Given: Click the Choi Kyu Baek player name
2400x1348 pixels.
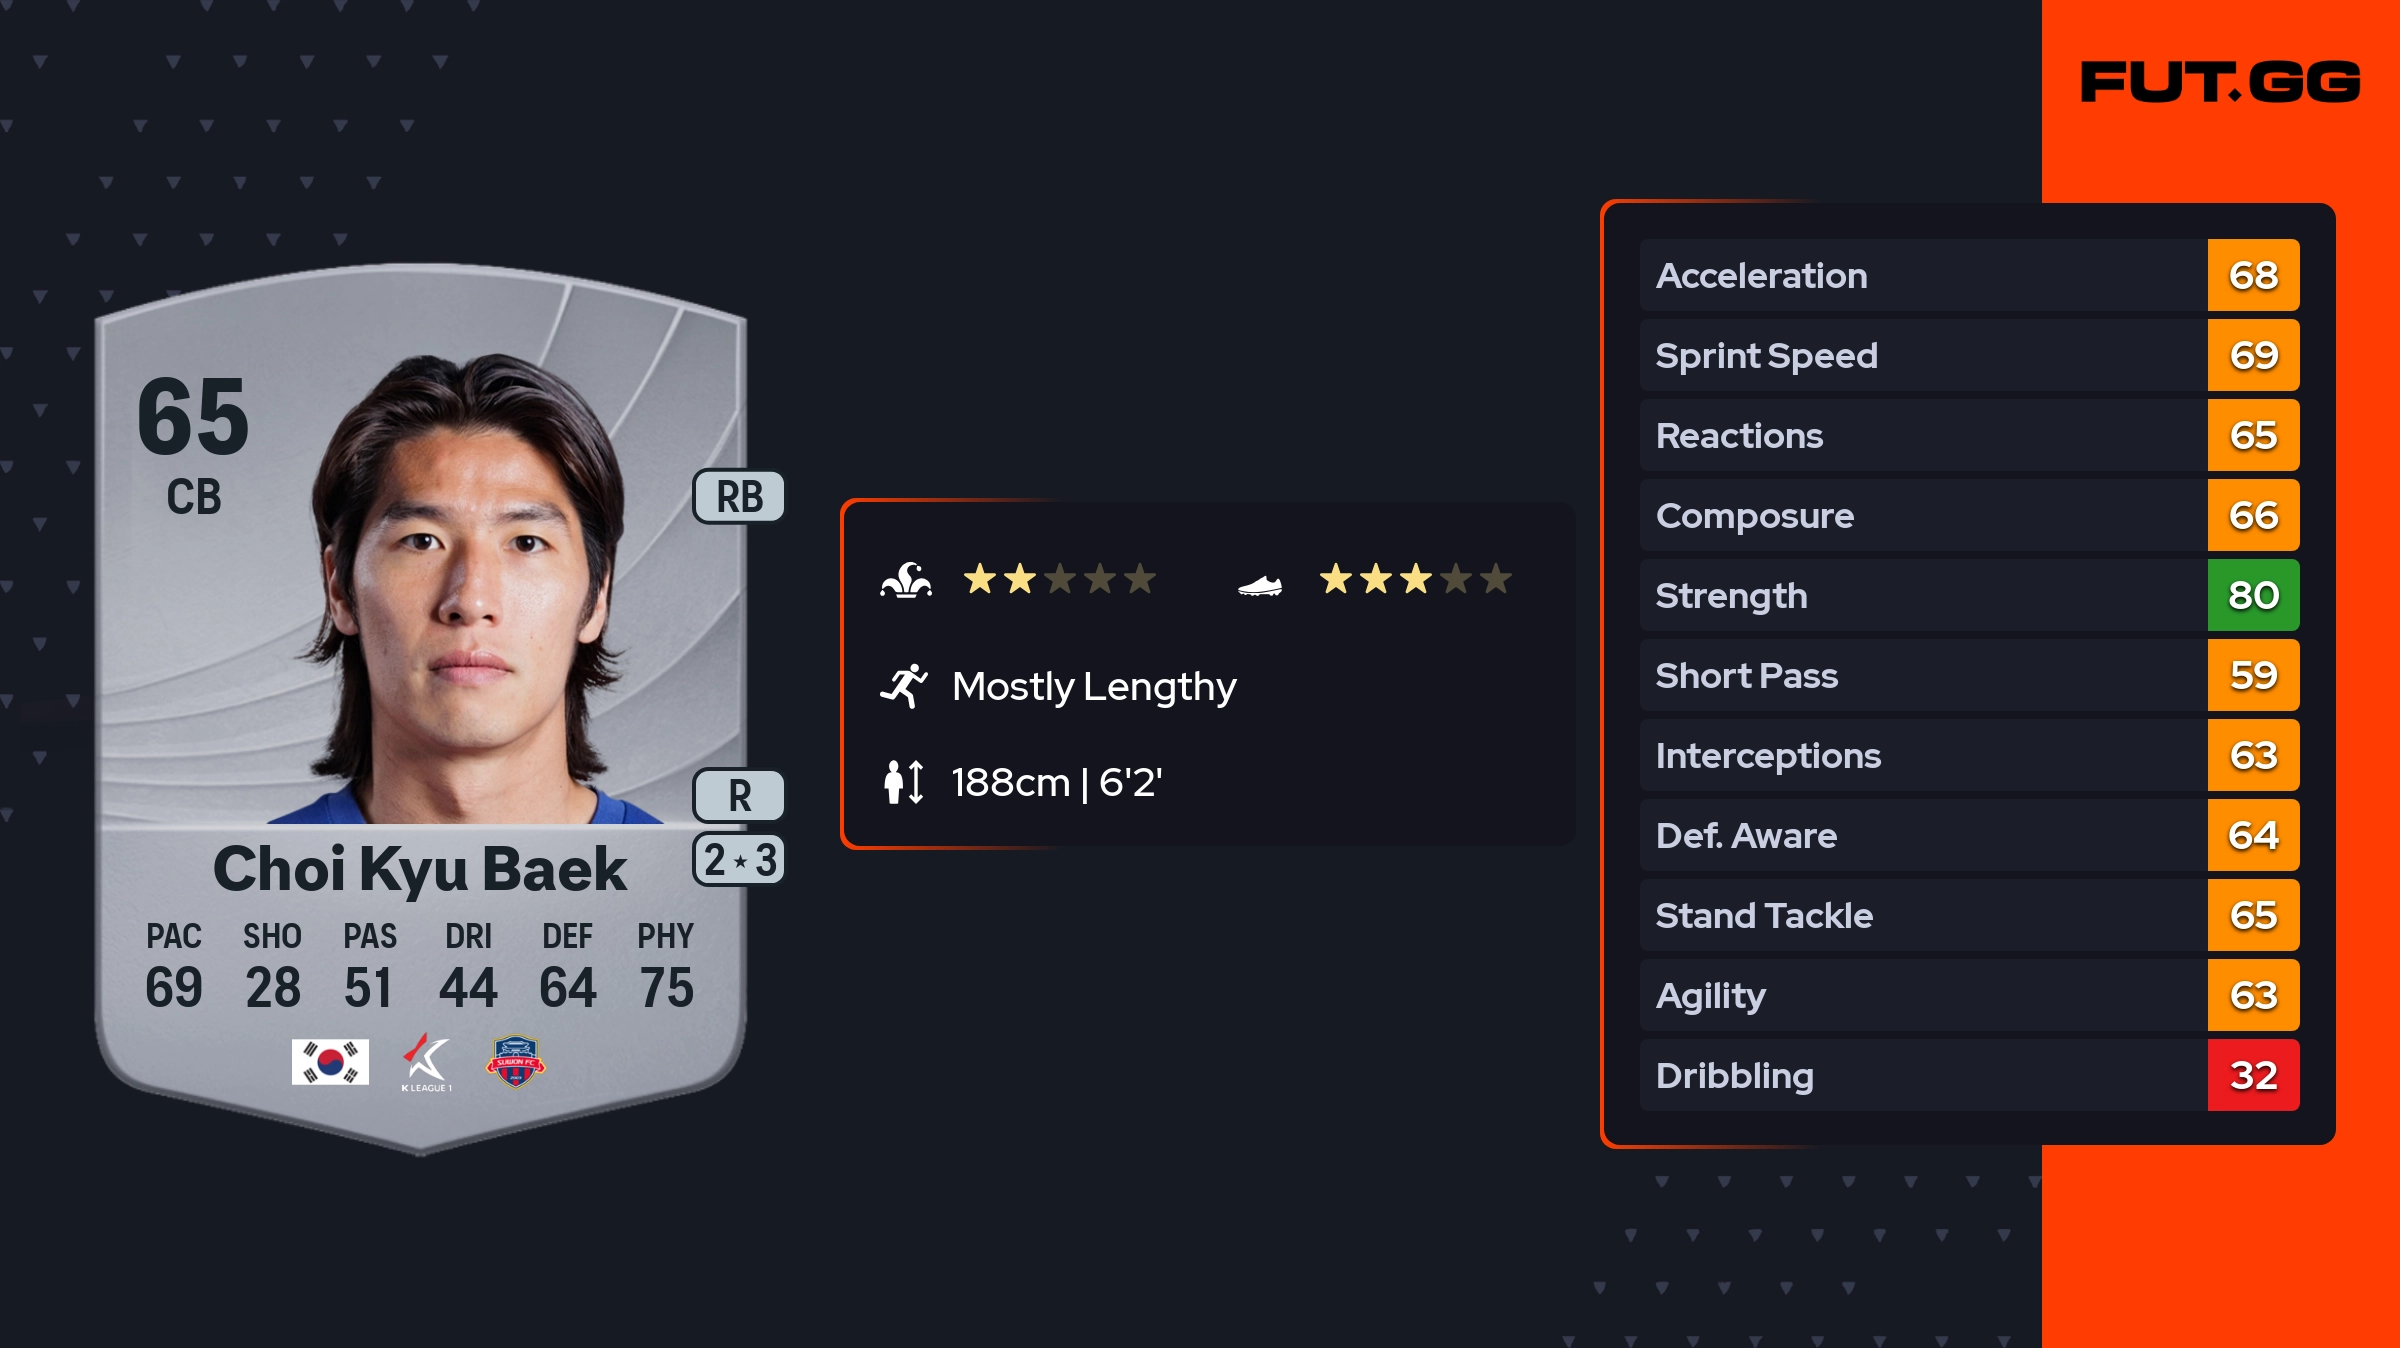Looking at the screenshot, I should [420, 868].
